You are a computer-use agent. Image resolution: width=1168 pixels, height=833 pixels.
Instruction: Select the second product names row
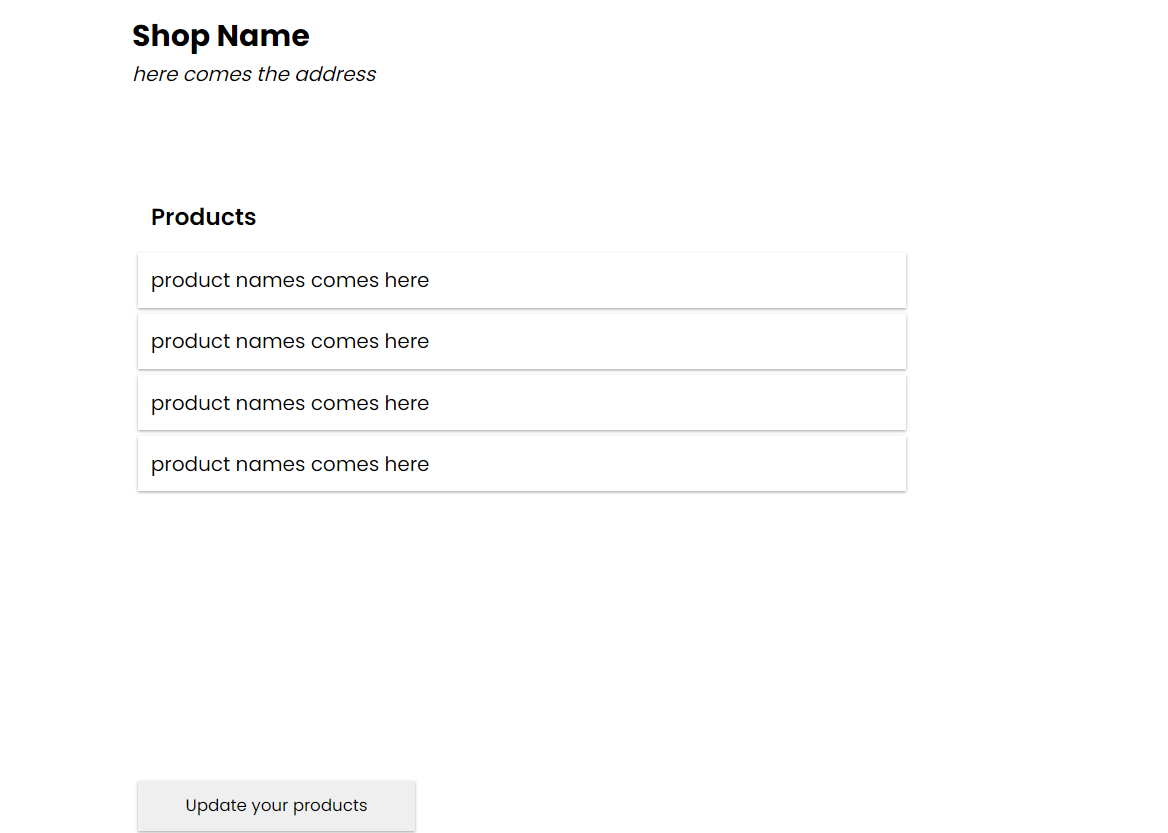coord(521,341)
